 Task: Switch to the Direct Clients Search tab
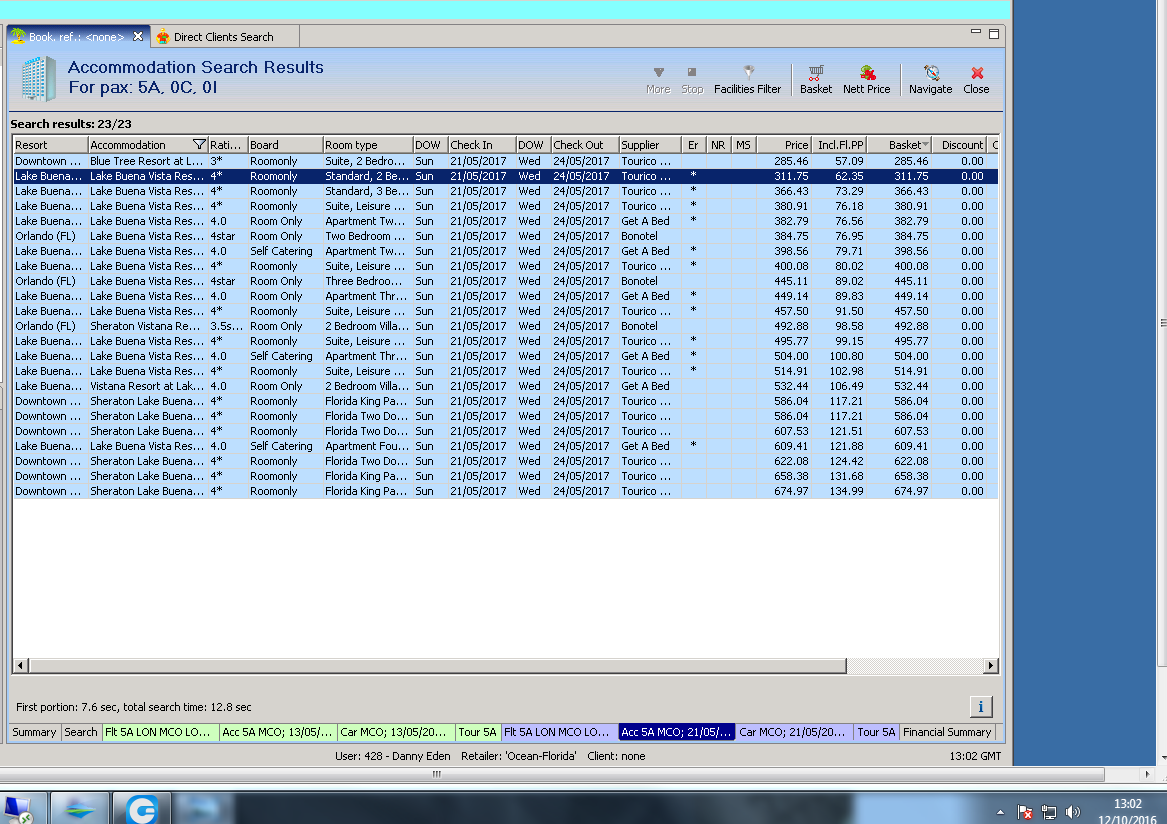(x=214, y=37)
